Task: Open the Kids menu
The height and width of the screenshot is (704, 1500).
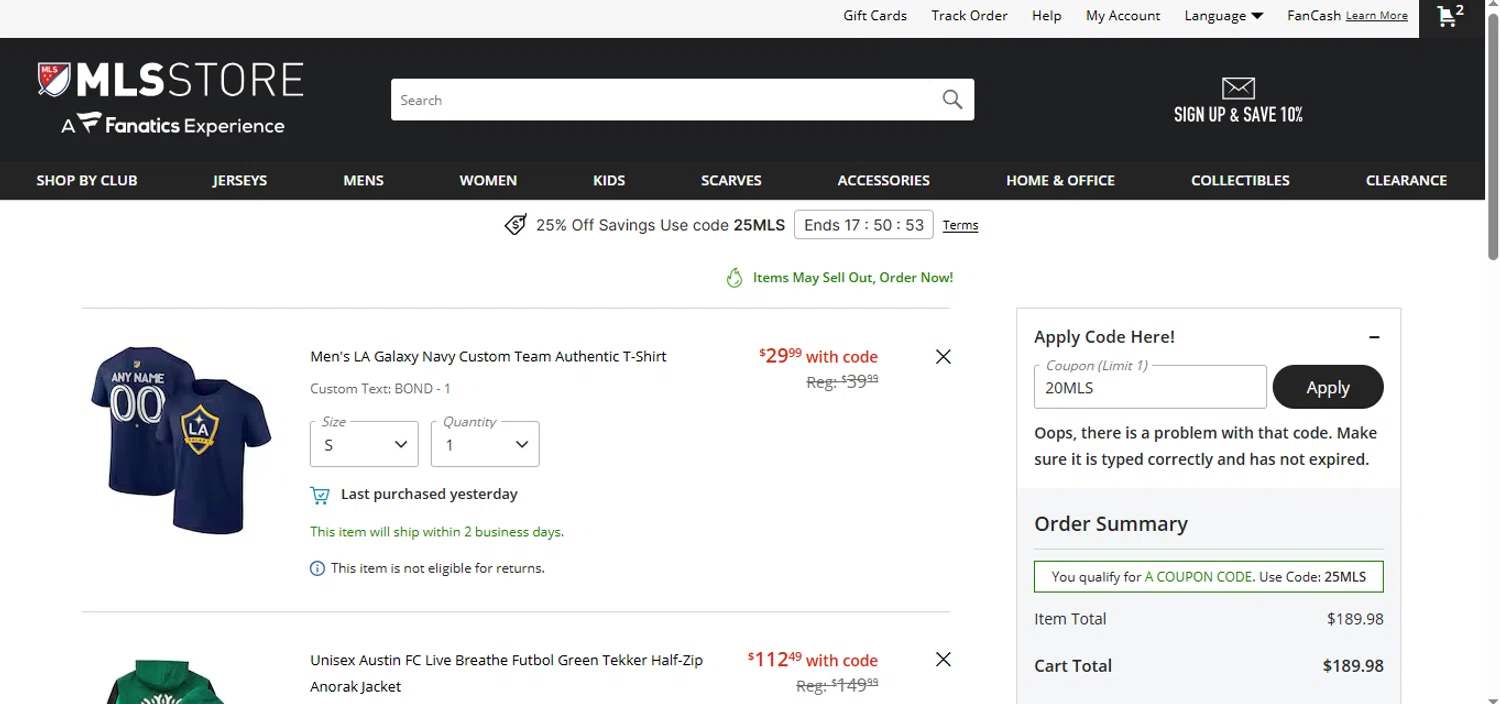Action: pyautogui.click(x=609, y=181)
